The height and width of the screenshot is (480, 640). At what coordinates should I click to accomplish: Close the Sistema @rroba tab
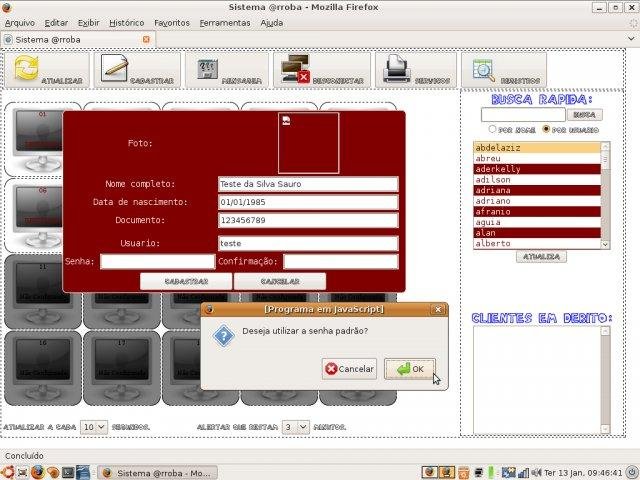(146, 39)
